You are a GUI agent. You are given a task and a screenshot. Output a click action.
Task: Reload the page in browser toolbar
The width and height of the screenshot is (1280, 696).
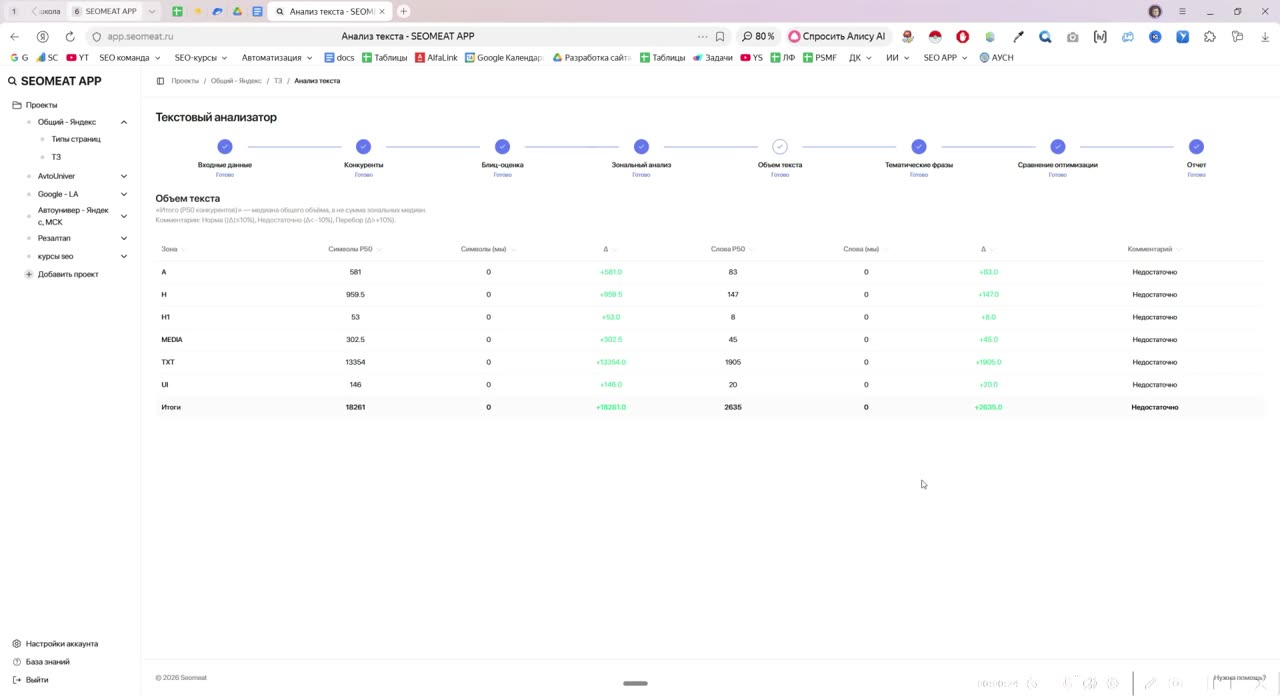click(70, 36)
